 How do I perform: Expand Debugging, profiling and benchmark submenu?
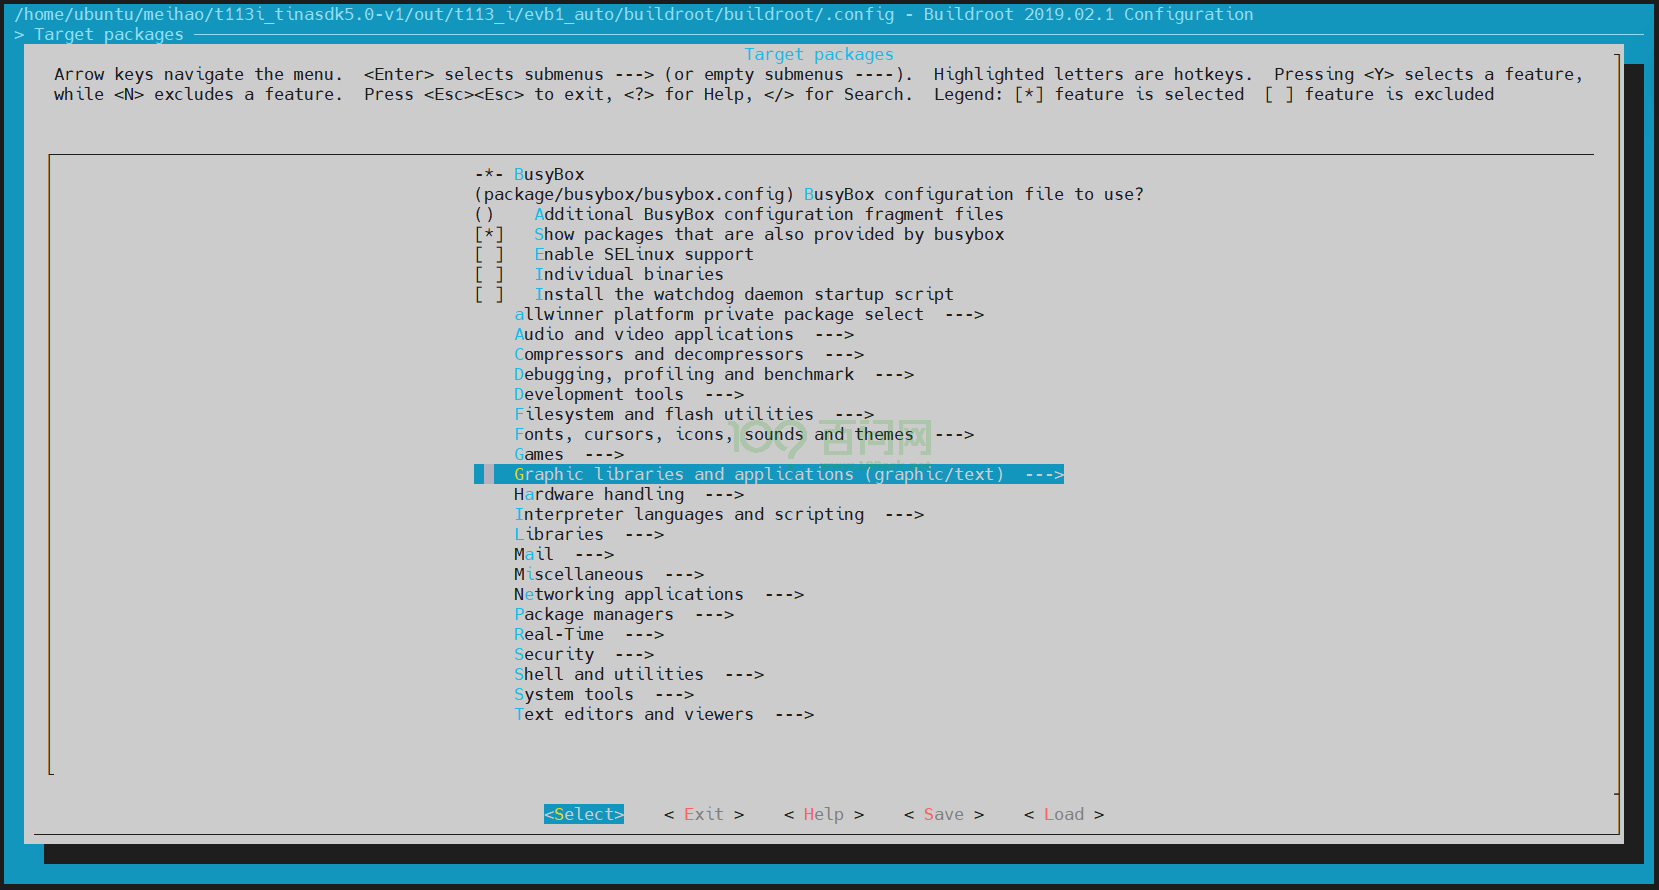tap(683, 375)
